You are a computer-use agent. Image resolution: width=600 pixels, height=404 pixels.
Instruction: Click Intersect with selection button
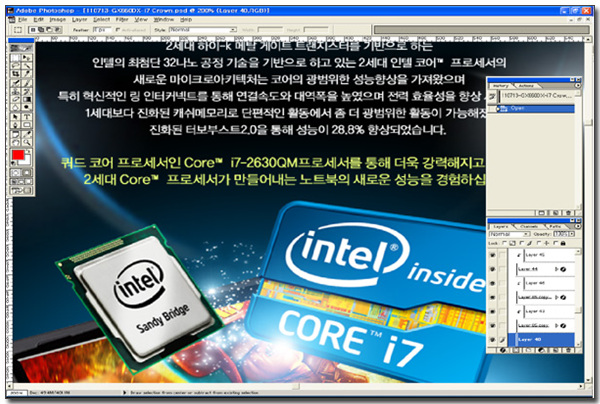(57, 30)
